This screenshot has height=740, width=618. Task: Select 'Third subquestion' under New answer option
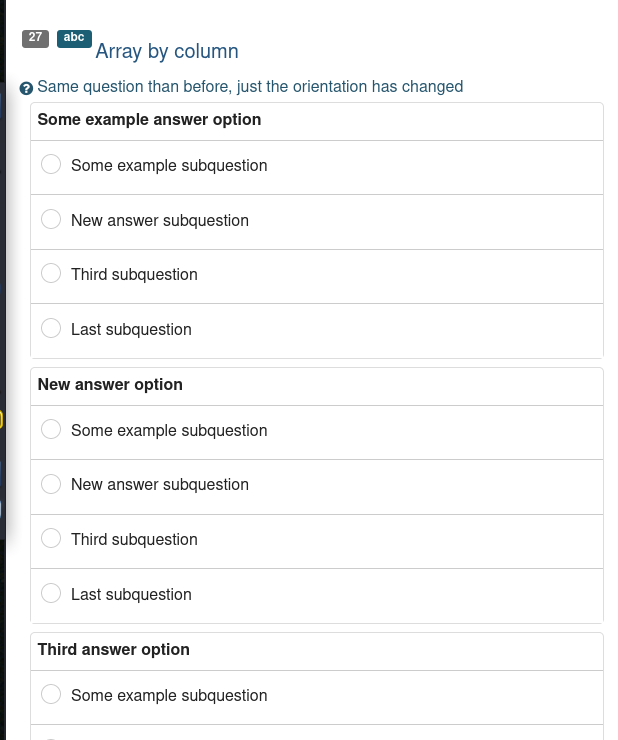tap(51, 539)
